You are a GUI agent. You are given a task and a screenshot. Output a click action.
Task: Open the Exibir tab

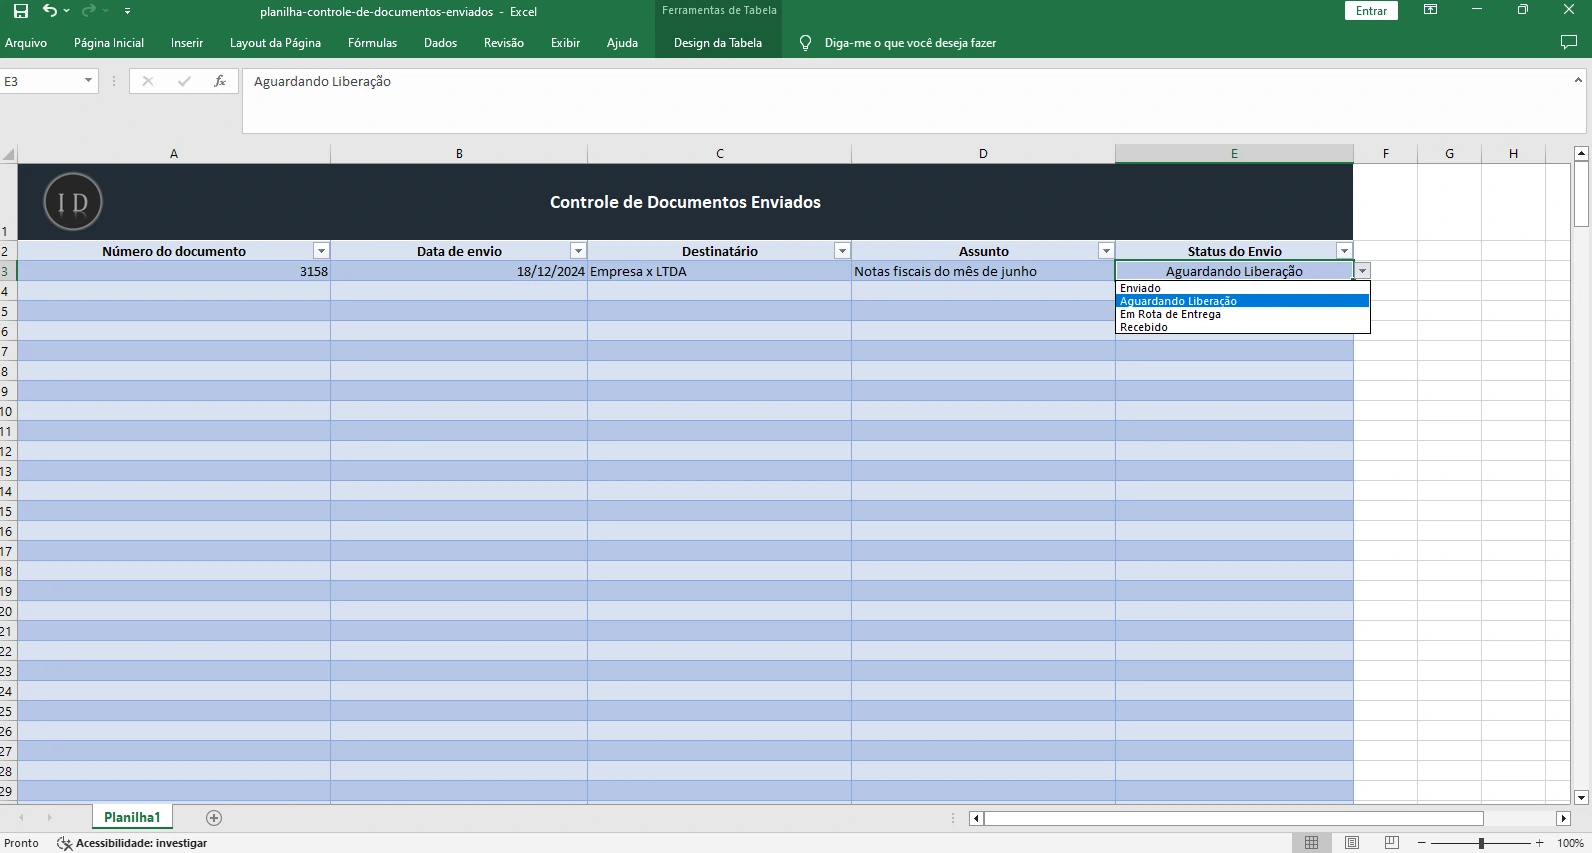click(565, 43)
